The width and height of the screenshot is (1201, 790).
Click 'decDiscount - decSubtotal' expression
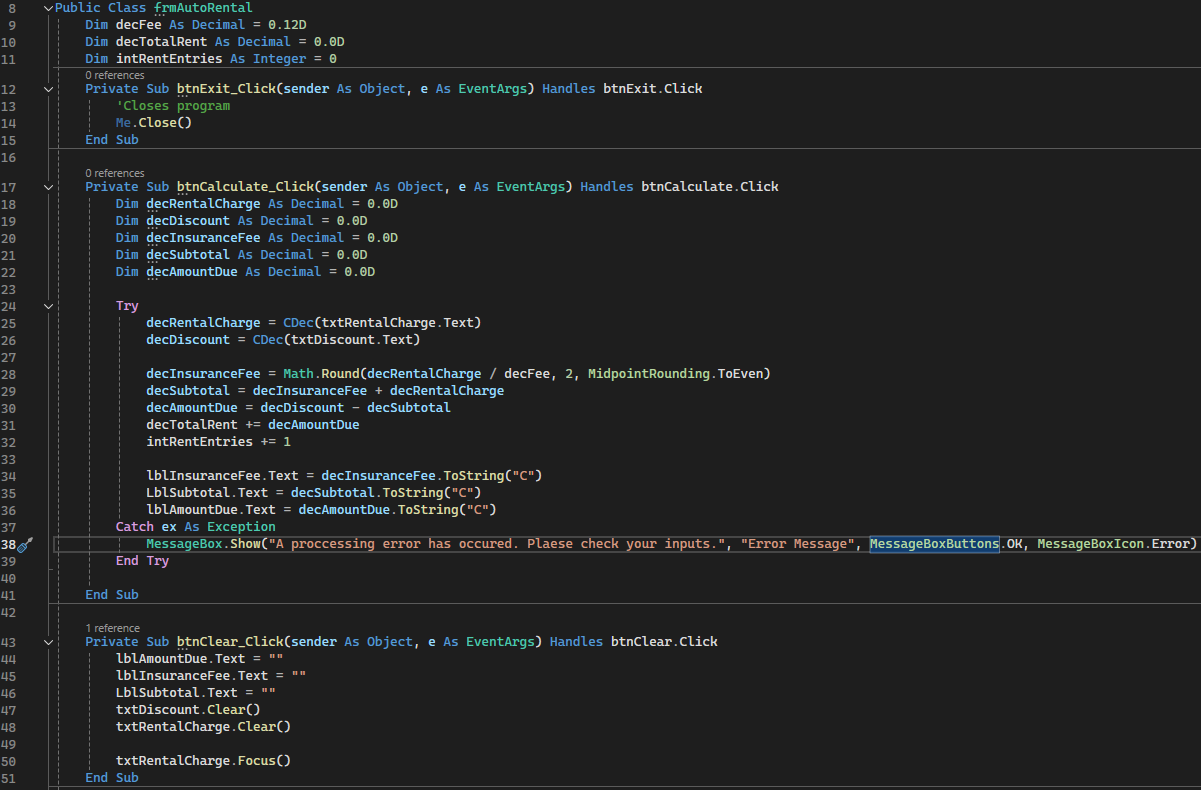[355, 408]
